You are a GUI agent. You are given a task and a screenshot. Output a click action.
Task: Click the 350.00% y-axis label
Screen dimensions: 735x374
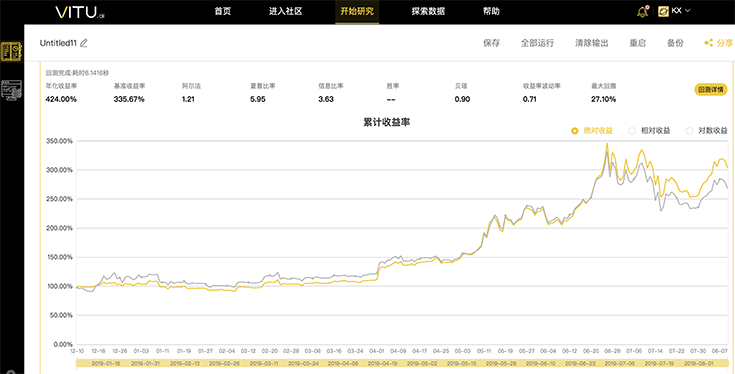(x=60, y=141)
